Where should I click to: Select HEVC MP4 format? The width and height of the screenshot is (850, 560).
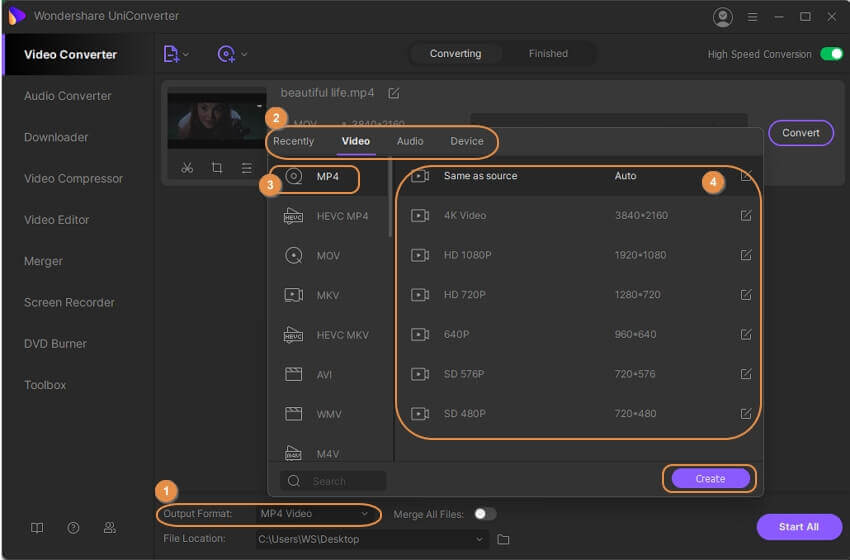(329, 216)
